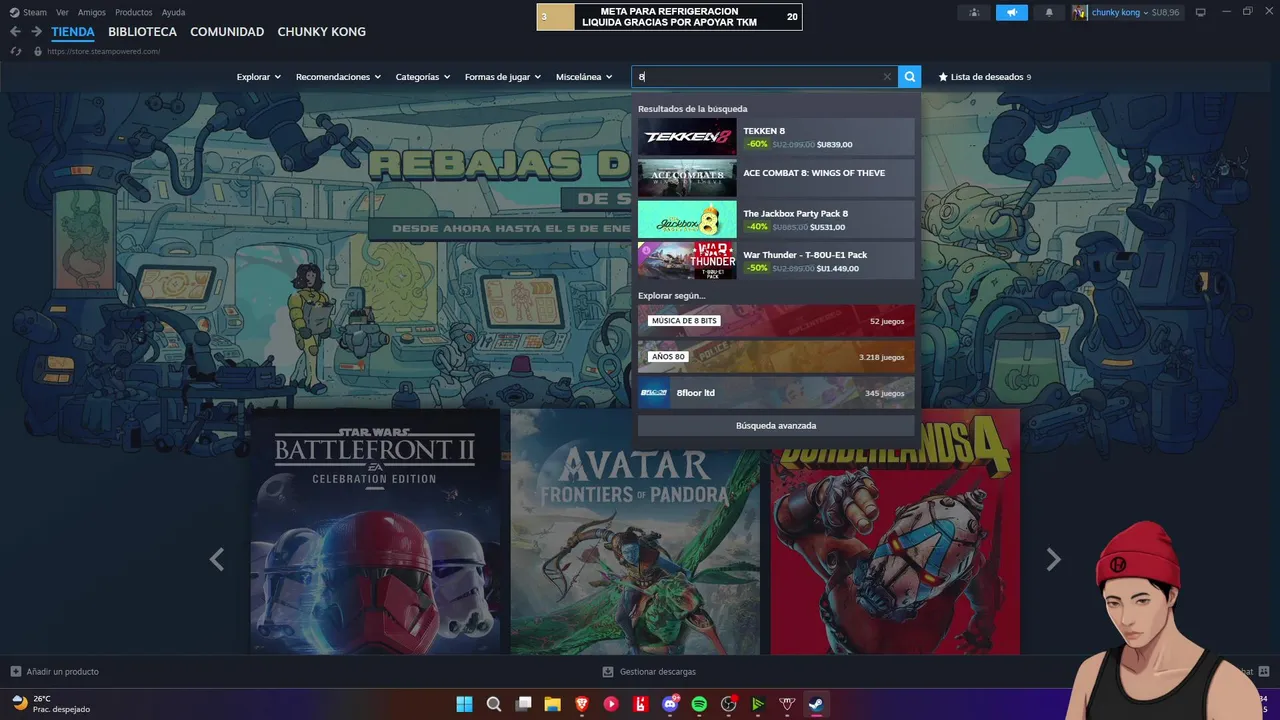Expand the Miscelánea dropdown
1280x720 pixels.
pyautogui.click(x=584, y=77)
